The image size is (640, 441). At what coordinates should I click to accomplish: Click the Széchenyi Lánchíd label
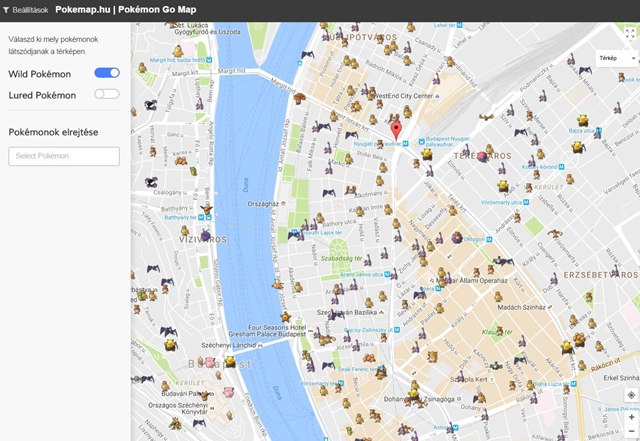pyautogui.click(x=229, y=345)
